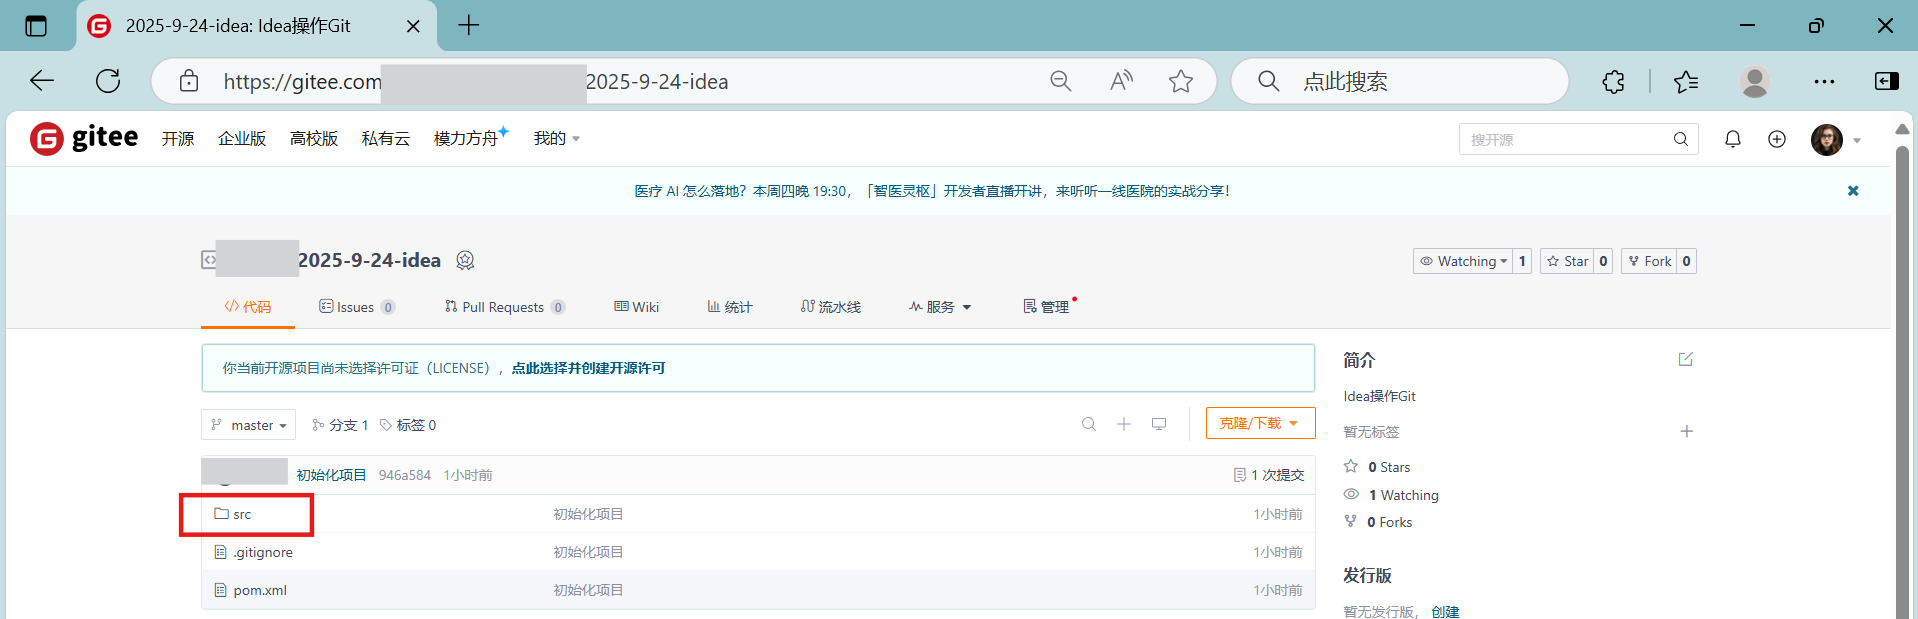Open the 统计 tab
The width and height of the screenshot is (1918, 619).
(x=730, y=307)
